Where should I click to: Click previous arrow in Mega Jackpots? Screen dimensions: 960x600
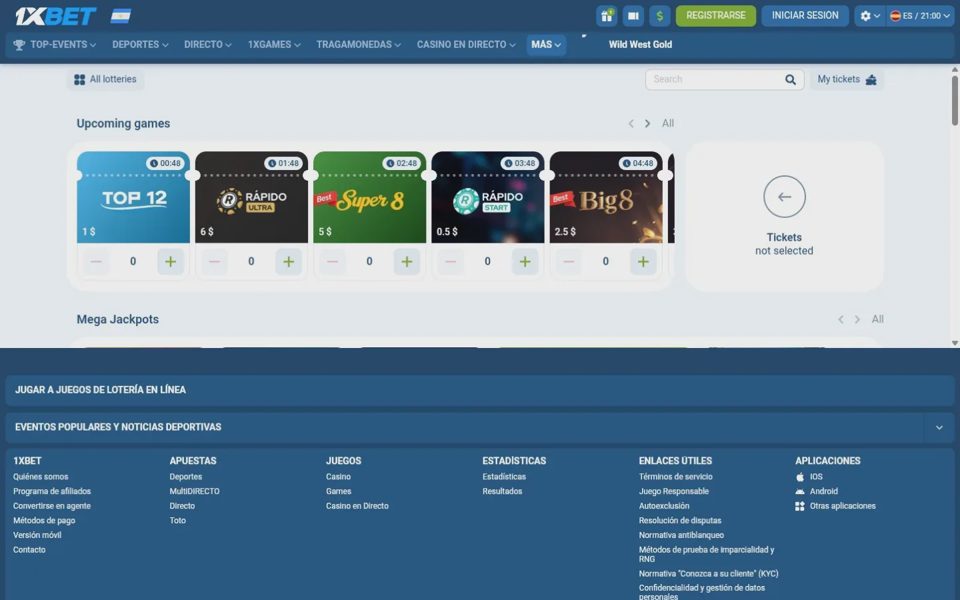click(841, 320)
